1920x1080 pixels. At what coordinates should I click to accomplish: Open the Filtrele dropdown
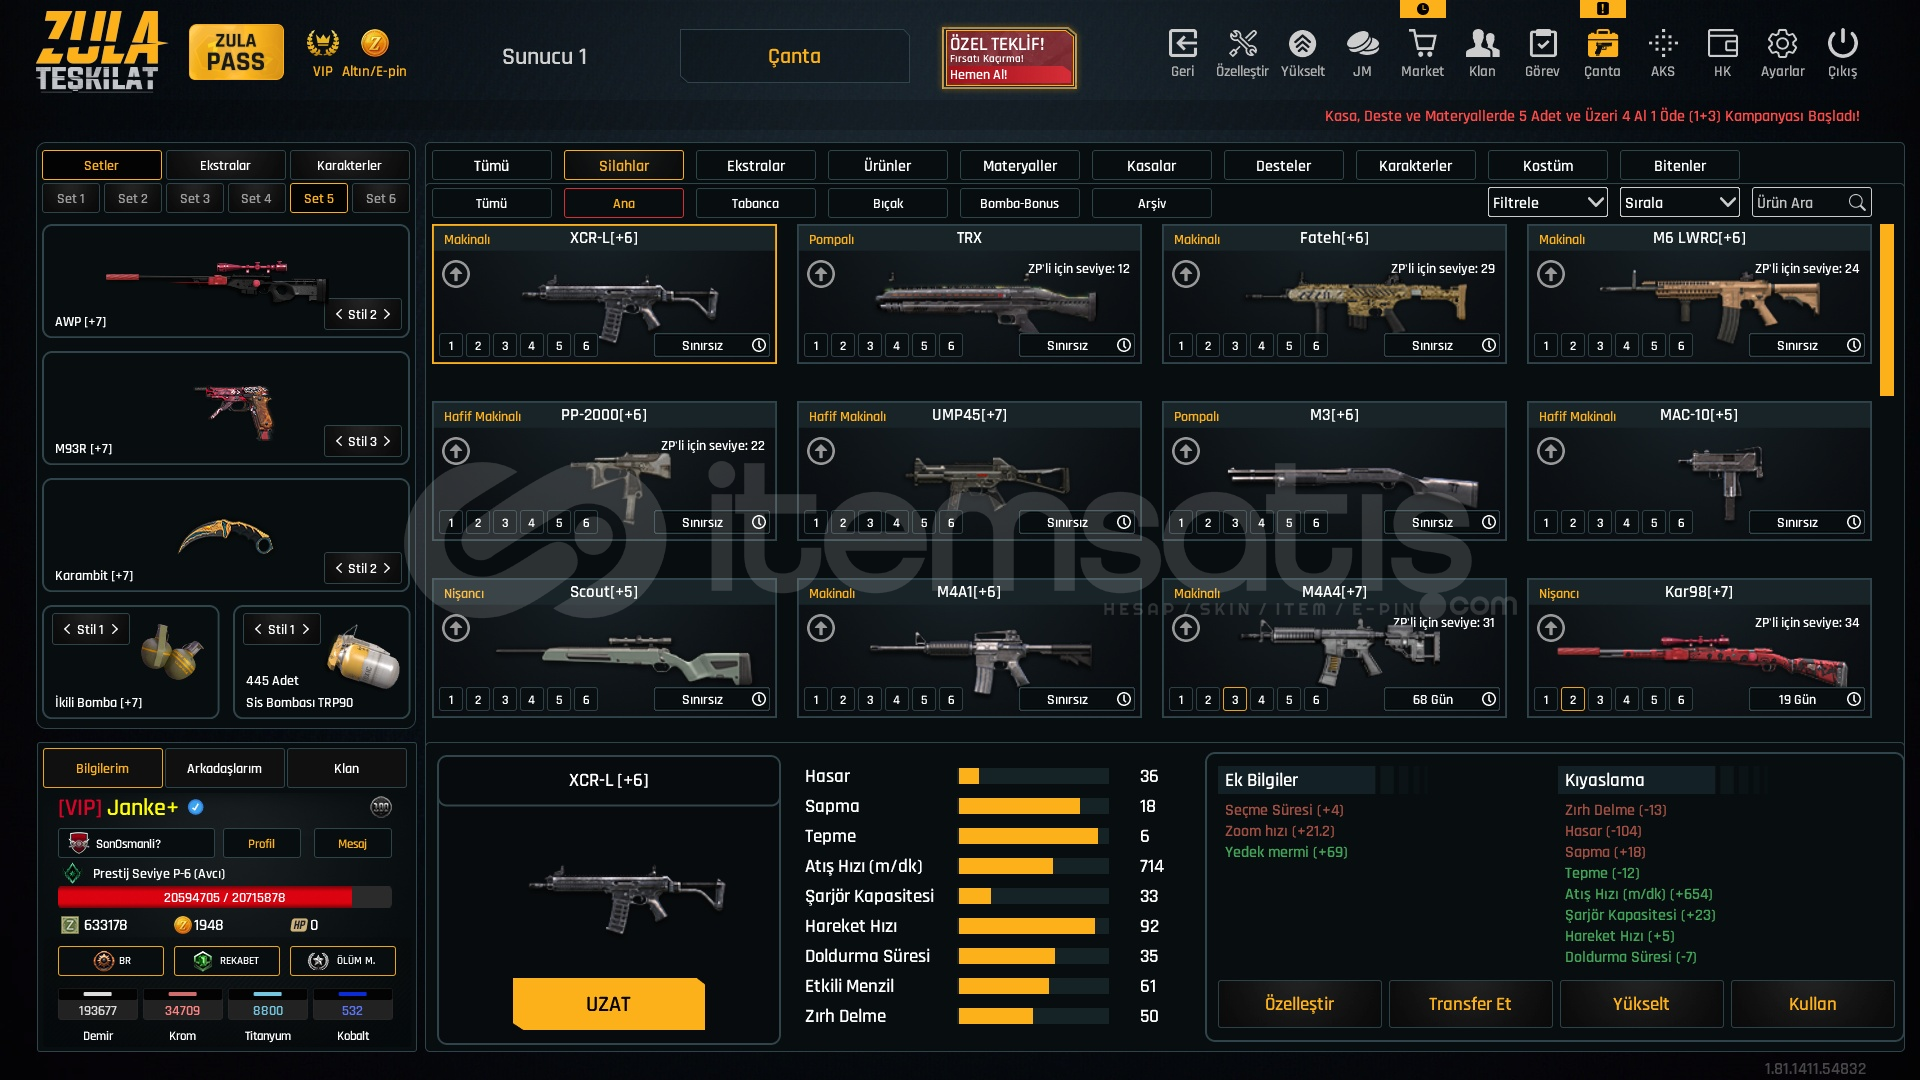click(x=1547, y=203)
